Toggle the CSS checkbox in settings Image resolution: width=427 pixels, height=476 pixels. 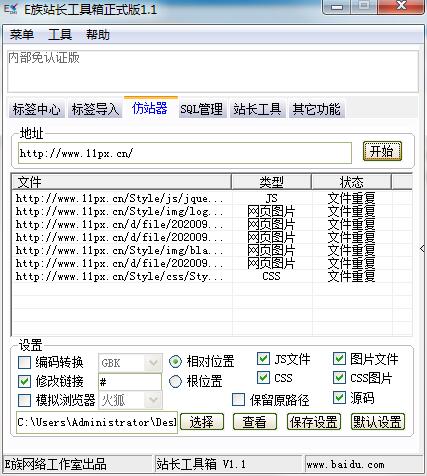click(x=263, y=378)
